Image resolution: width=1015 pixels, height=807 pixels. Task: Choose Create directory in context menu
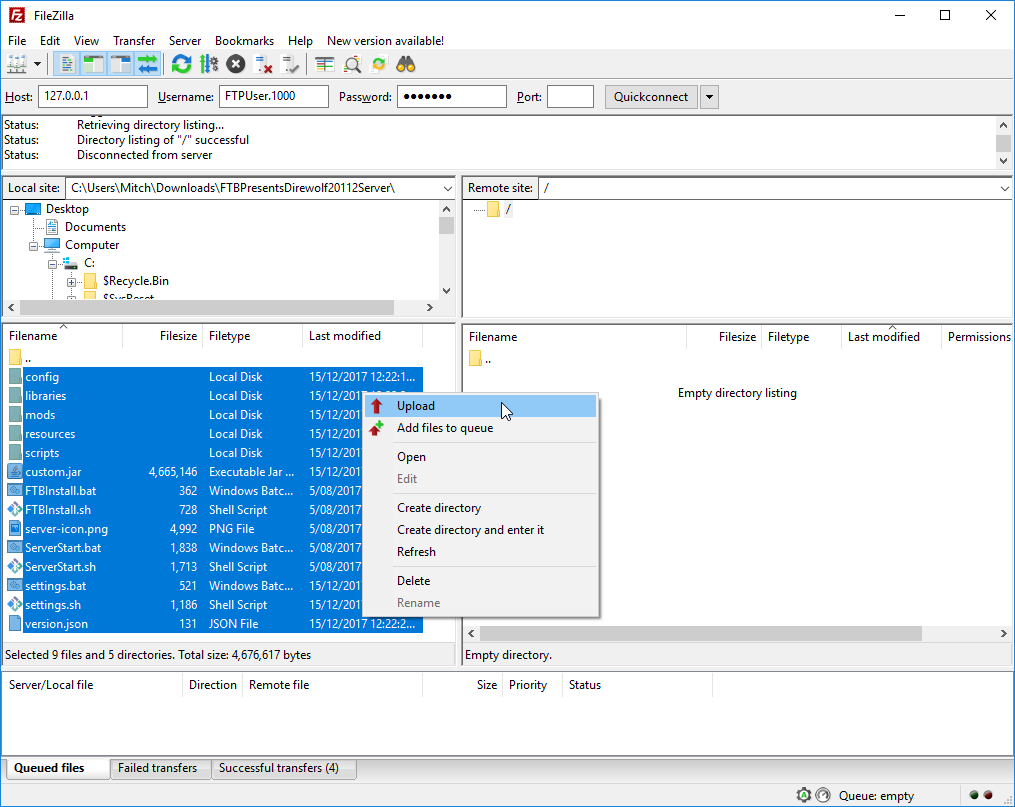480,508
